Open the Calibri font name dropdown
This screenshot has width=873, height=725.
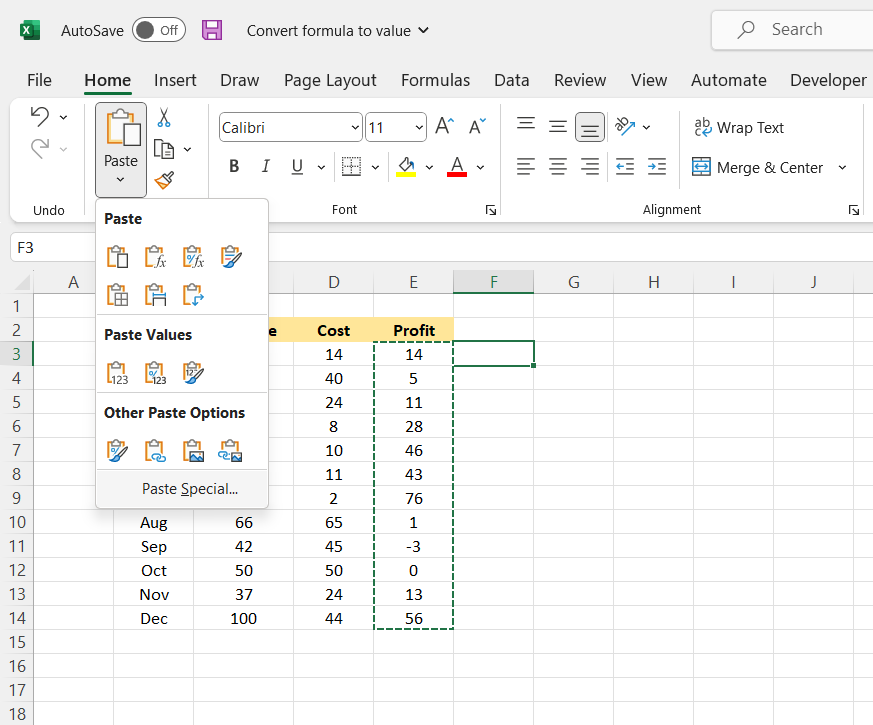pos(355,128)
